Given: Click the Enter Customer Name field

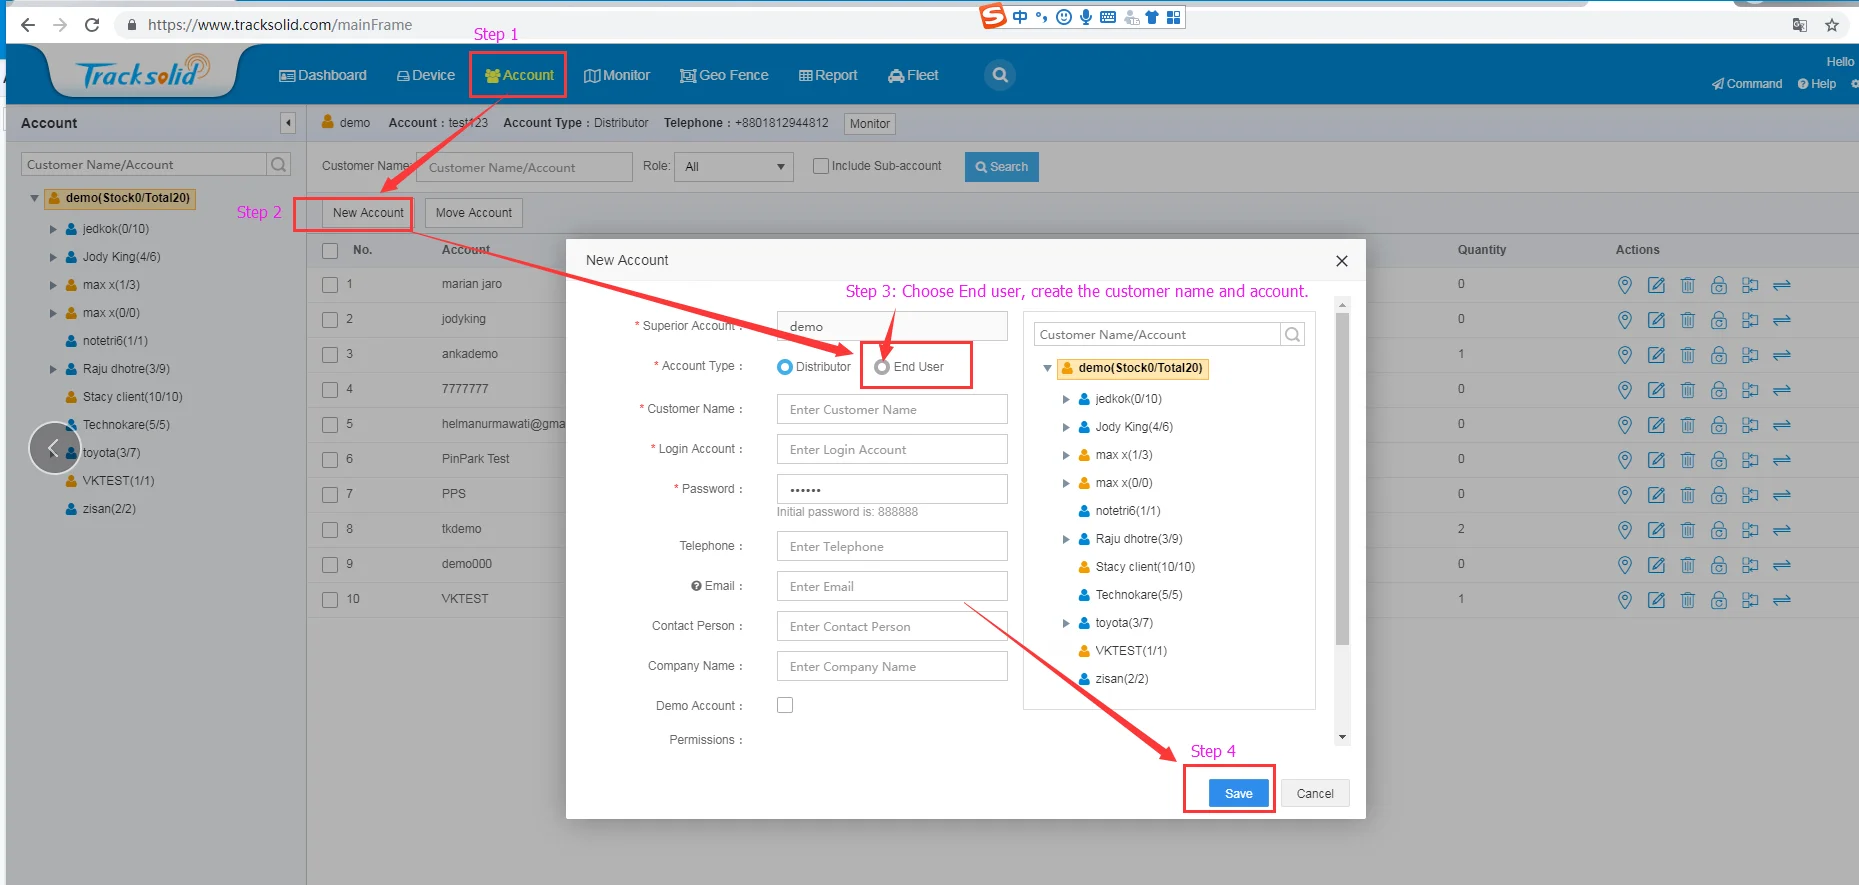Looking at the screenshot, I should (892, 409).
